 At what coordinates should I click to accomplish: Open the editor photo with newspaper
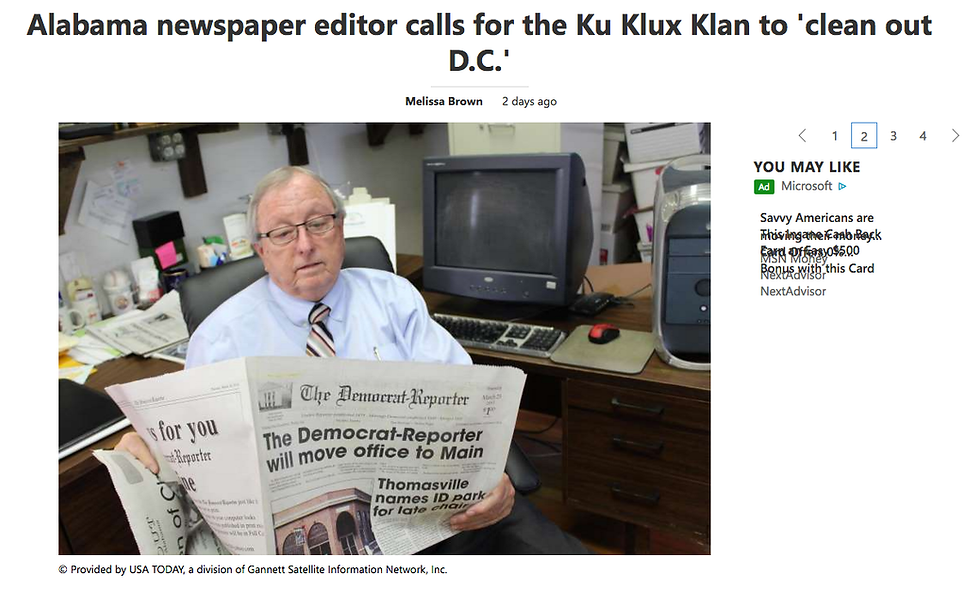tap(384, 338)
